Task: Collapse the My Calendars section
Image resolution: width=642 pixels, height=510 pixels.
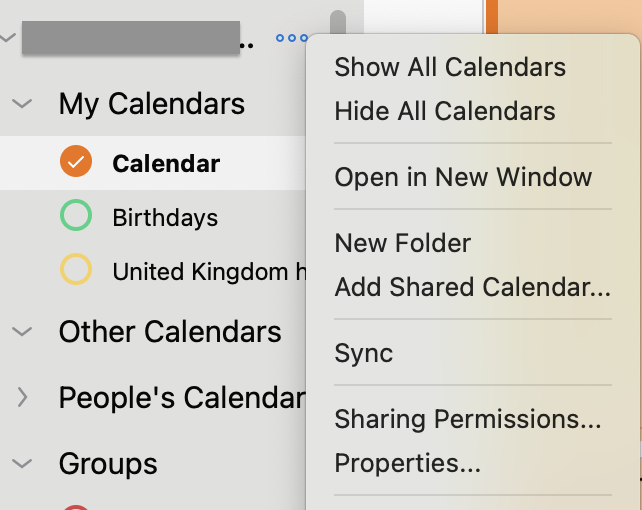Action: pyautogui.click(x=22, y=104)
